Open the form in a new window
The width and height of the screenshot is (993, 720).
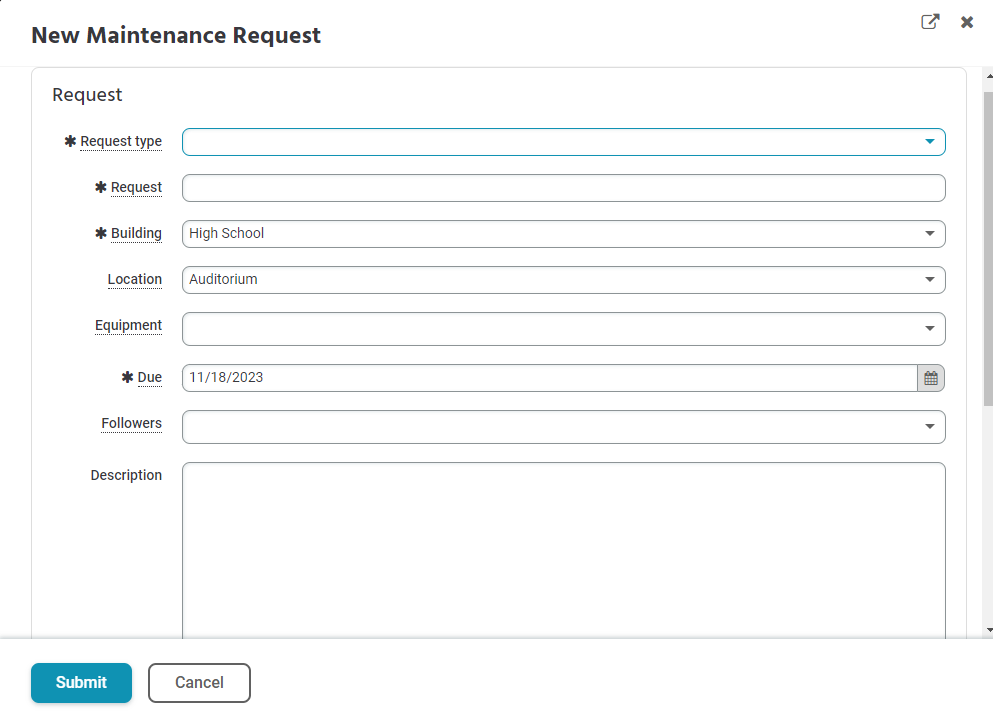click(x=930, y=22)
